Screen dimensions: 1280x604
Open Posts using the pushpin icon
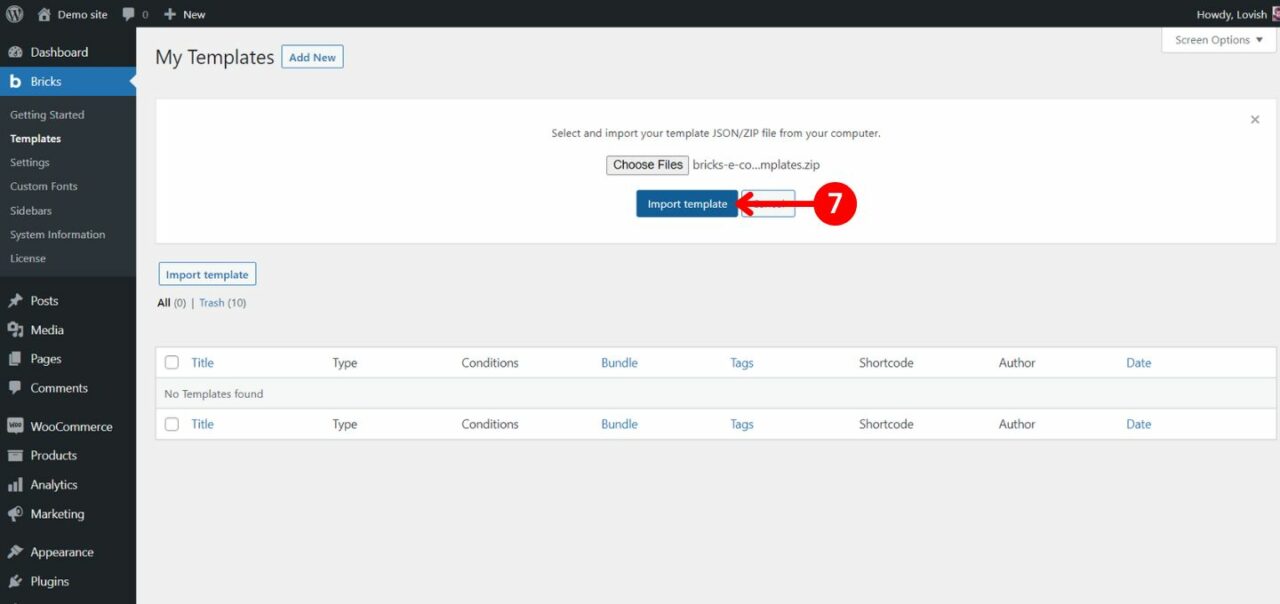point(17,300)
